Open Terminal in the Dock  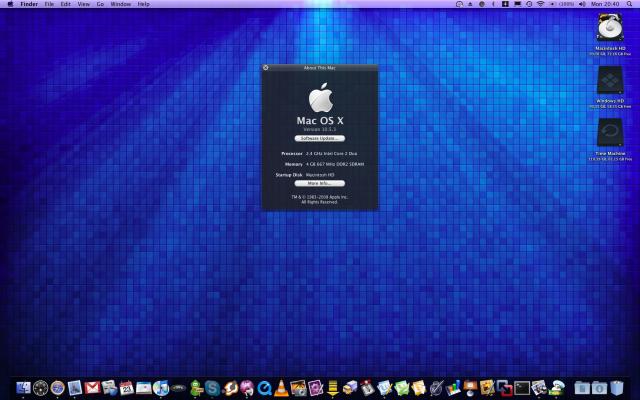tap(522, 388)
